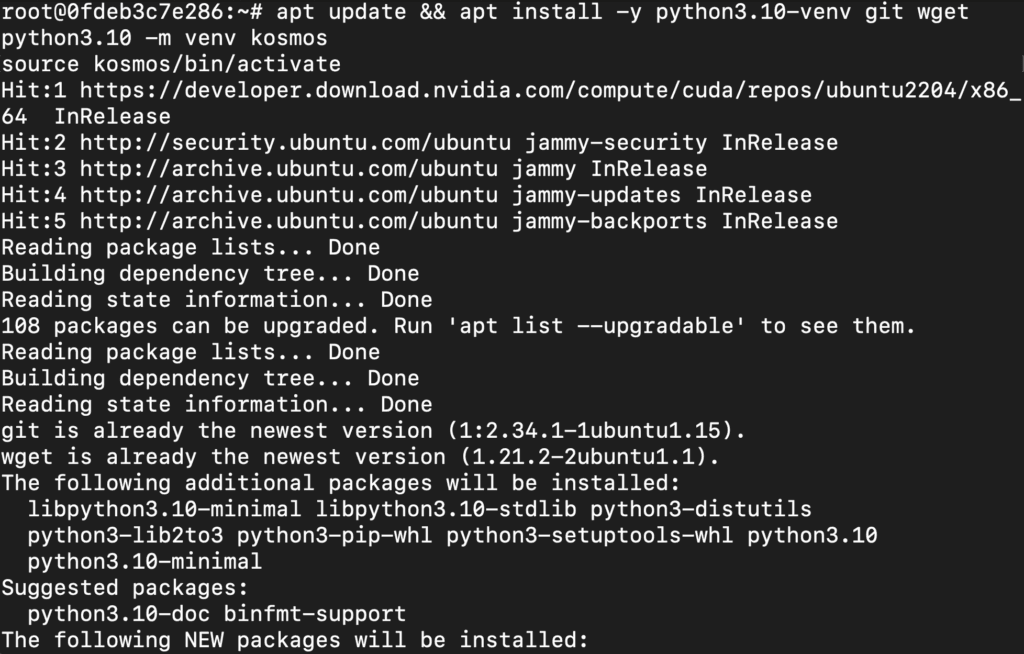Viewport: 1024px width, 654px height.
Task: Click the binfmt-support suggested package
Action: (x=314, y=613)
